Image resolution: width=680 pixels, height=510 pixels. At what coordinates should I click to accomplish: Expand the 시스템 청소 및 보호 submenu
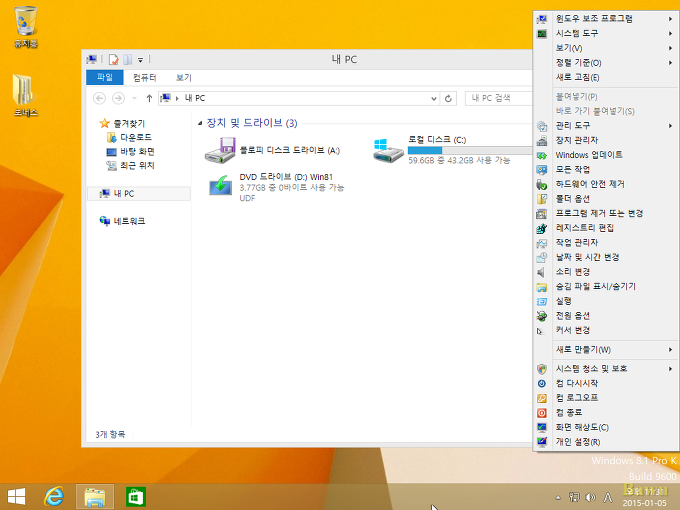606,369
